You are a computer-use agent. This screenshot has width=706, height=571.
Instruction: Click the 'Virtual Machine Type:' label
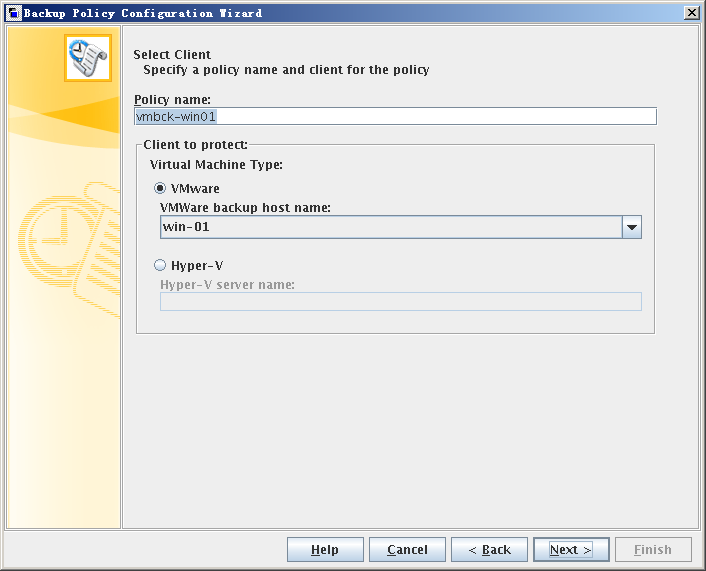click(x=216, y=165)
